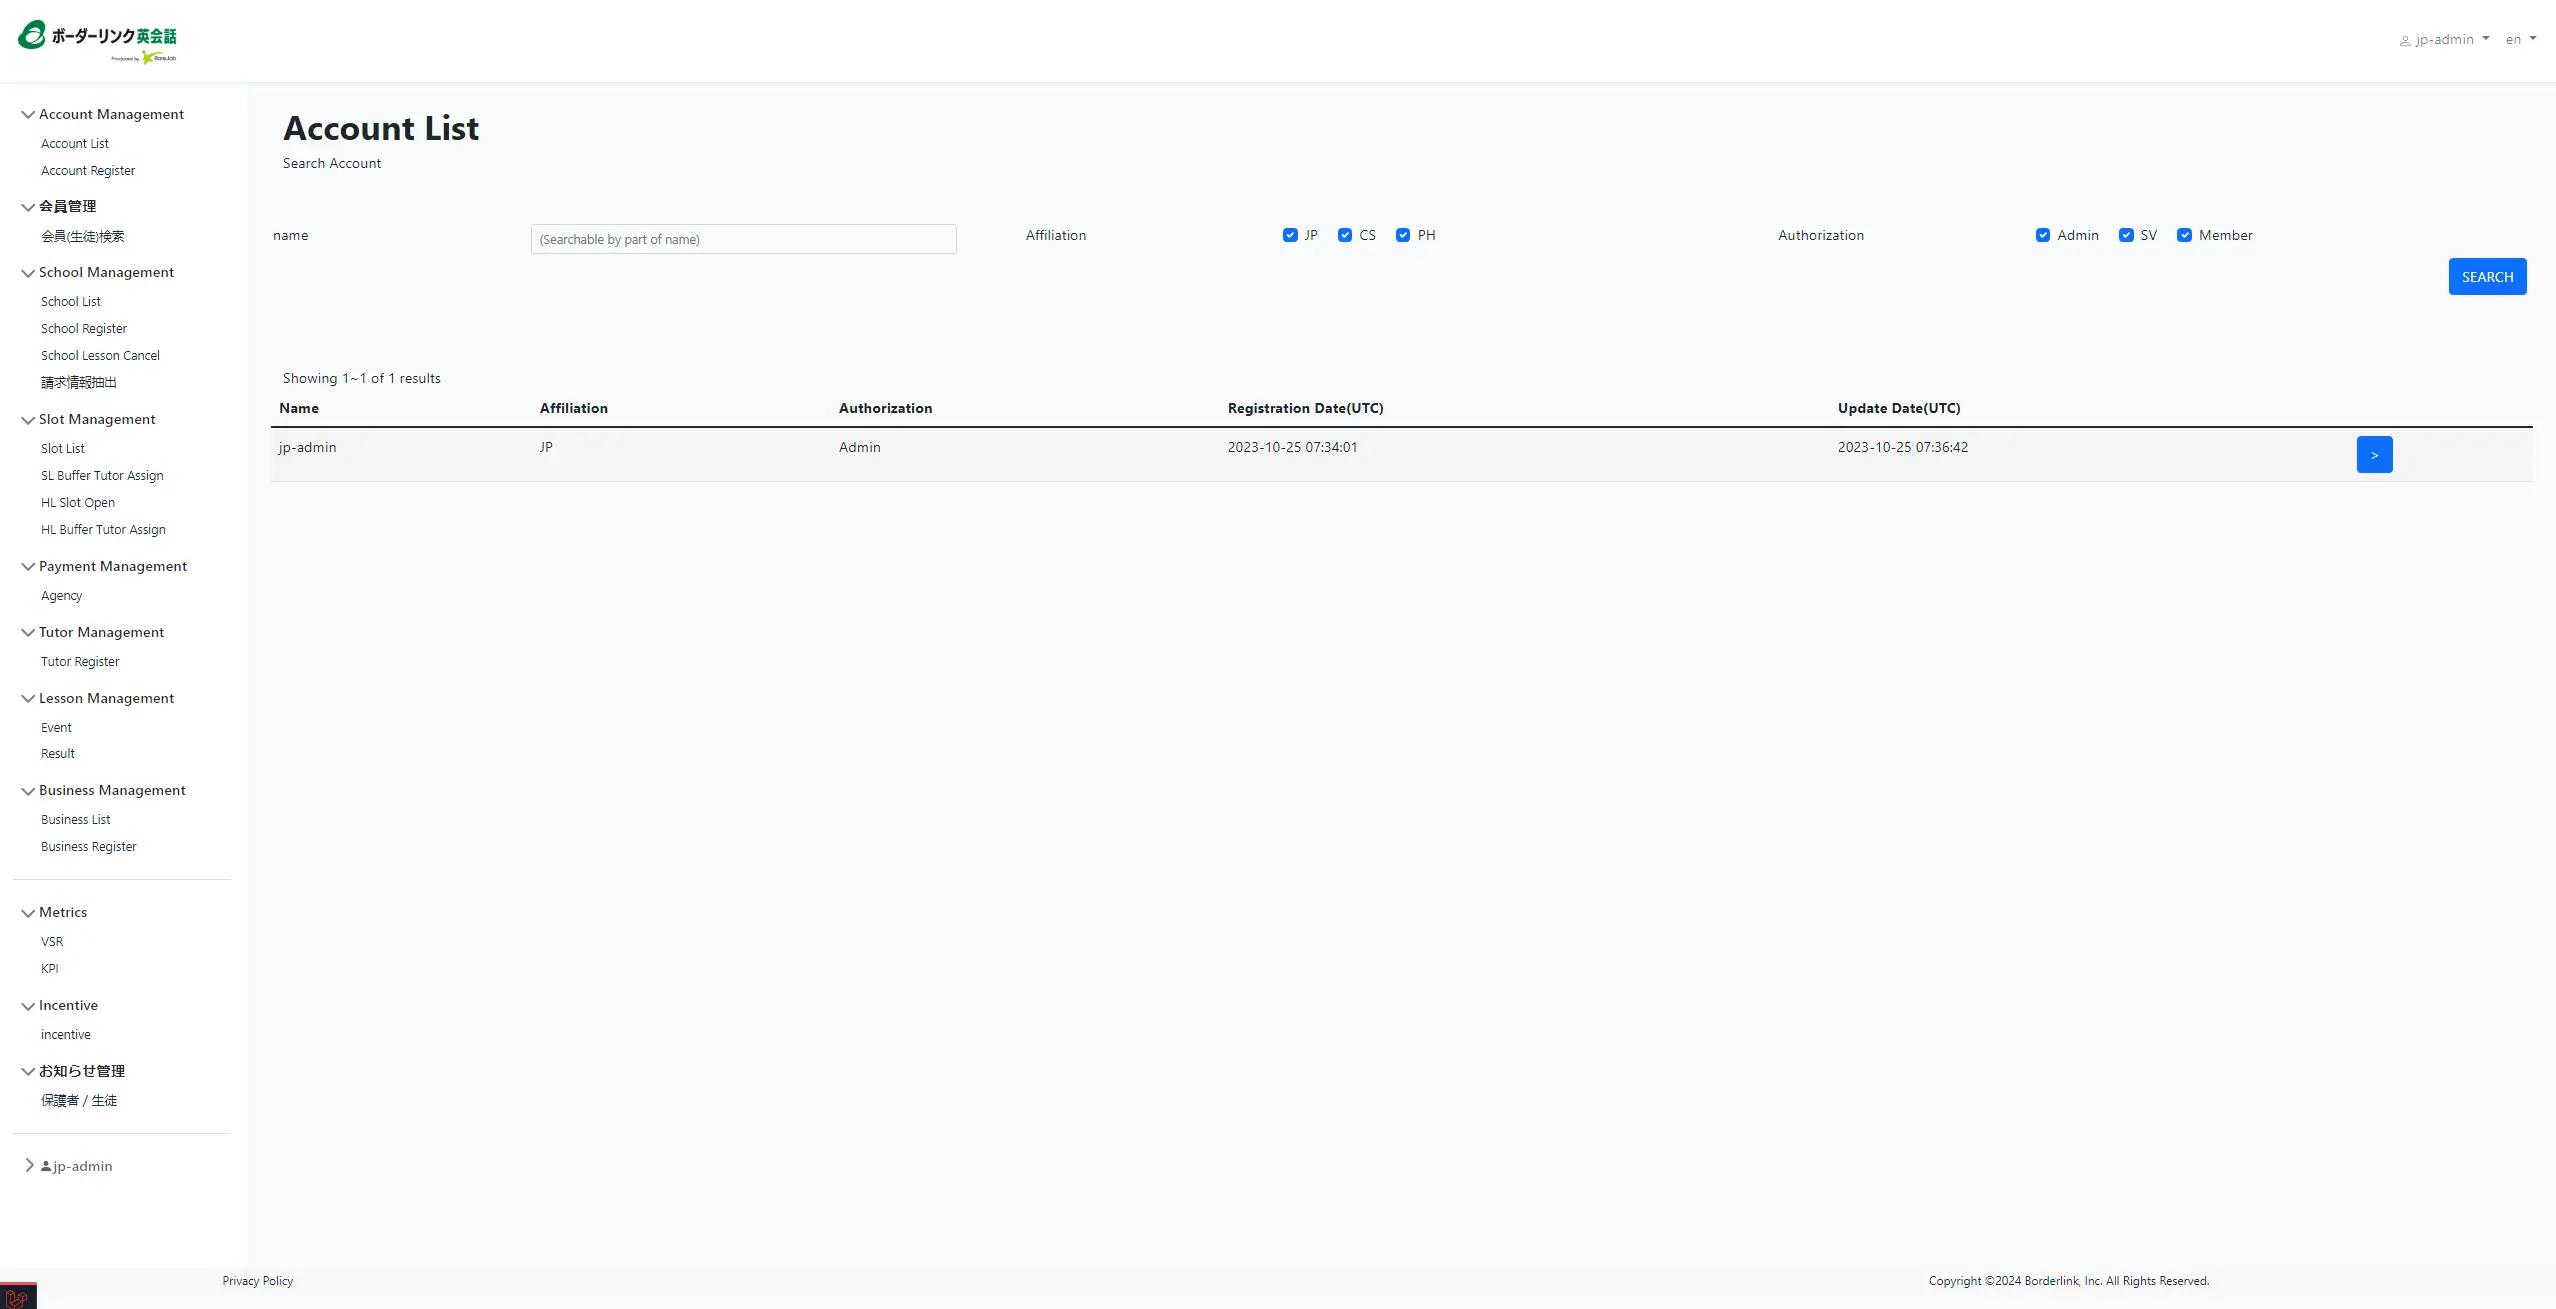Collapse the Account Management section
The height and width of the screenshot is (1309, 2556).
point(28,115)
